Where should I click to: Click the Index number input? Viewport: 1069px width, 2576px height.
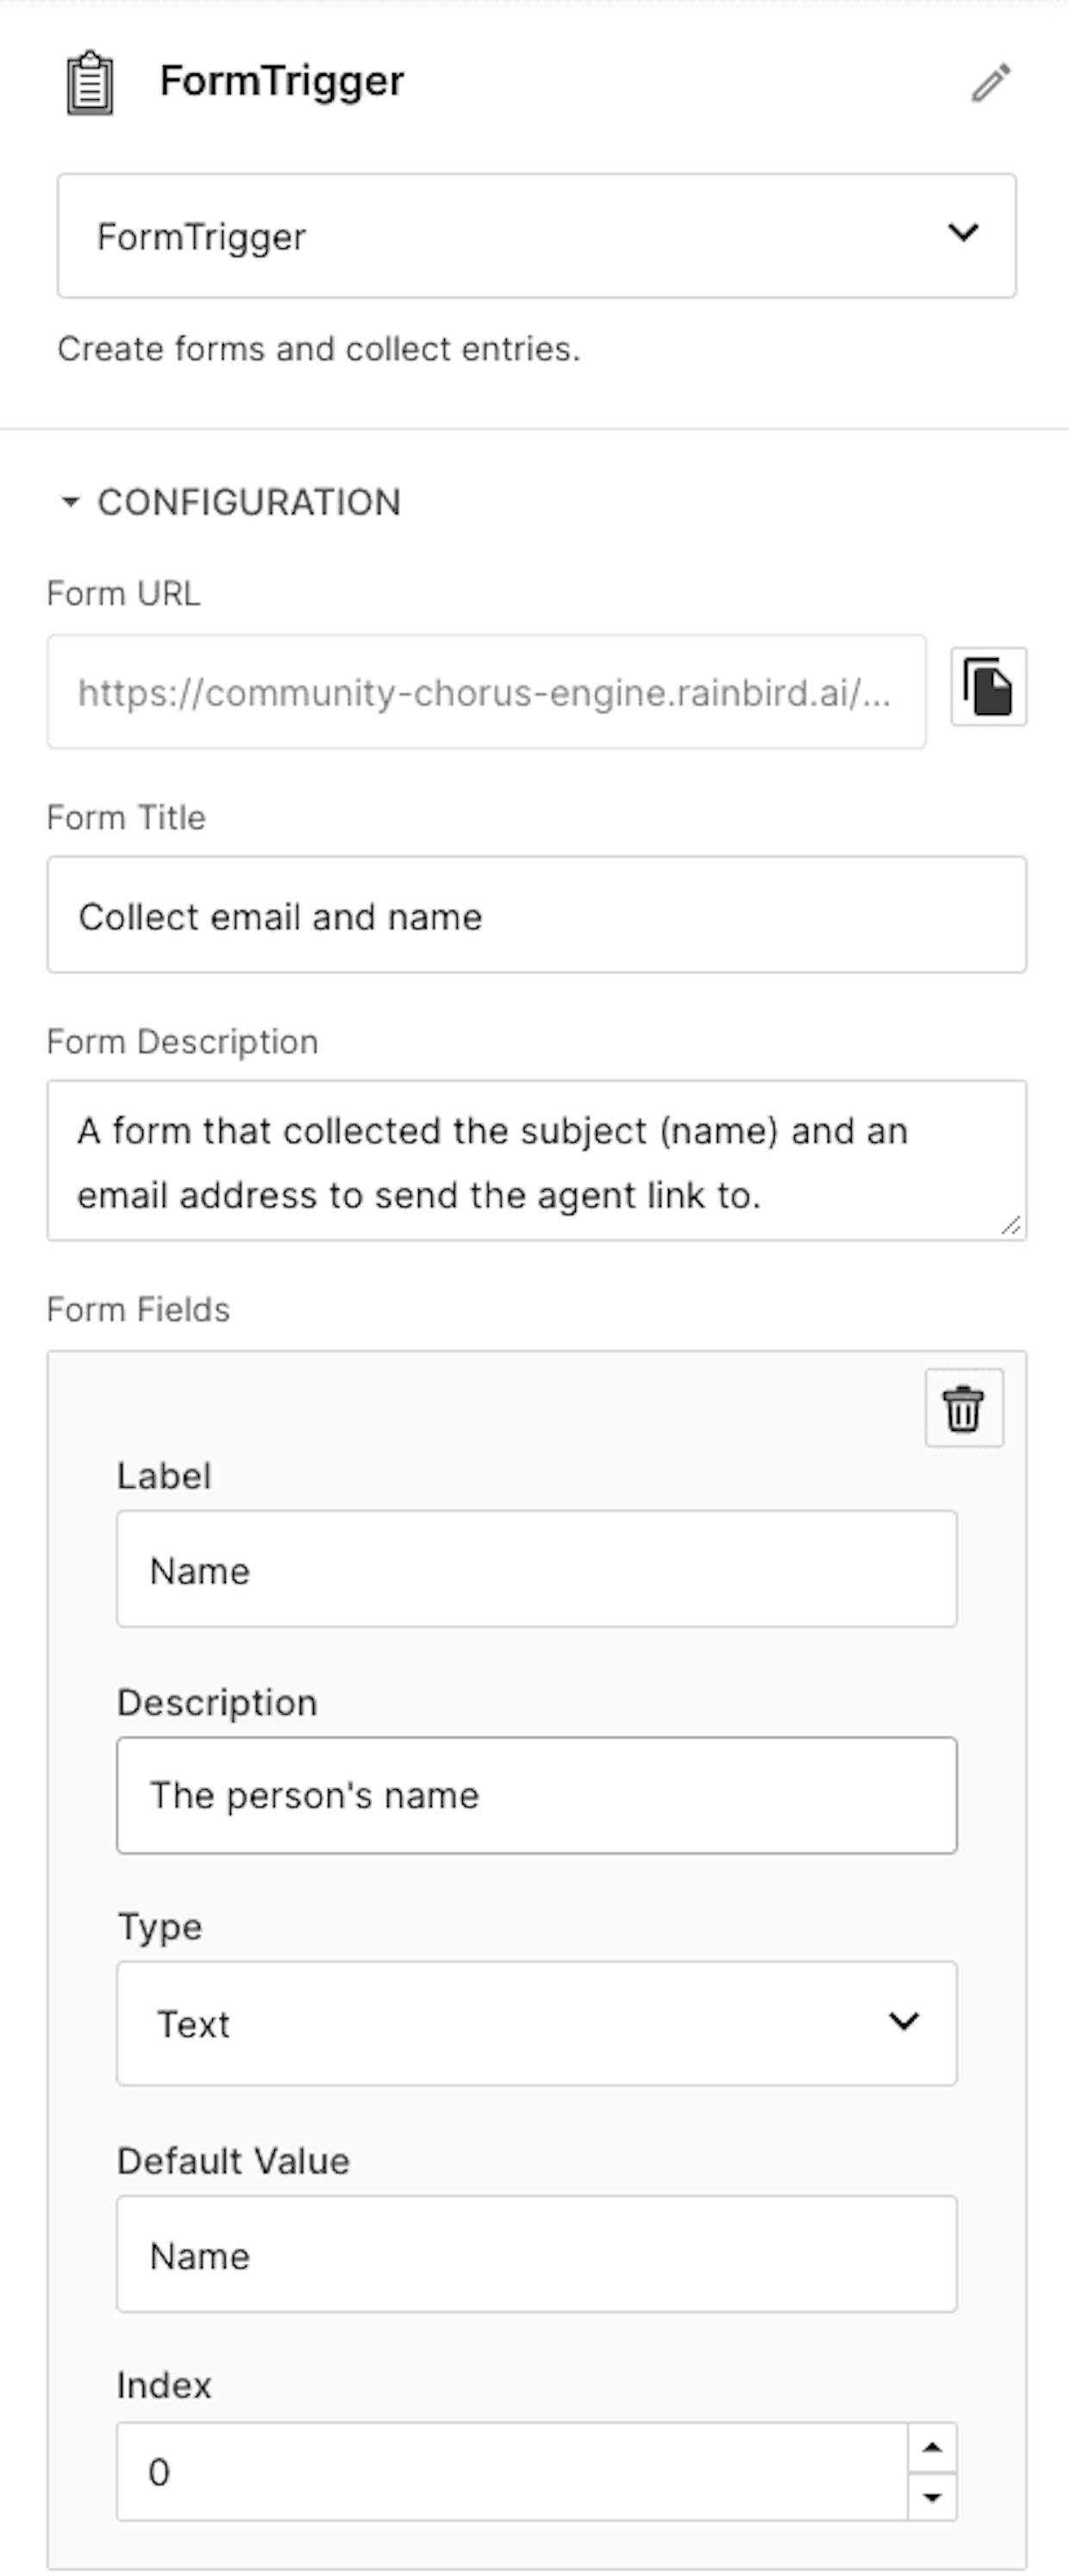coord(512,2471)
